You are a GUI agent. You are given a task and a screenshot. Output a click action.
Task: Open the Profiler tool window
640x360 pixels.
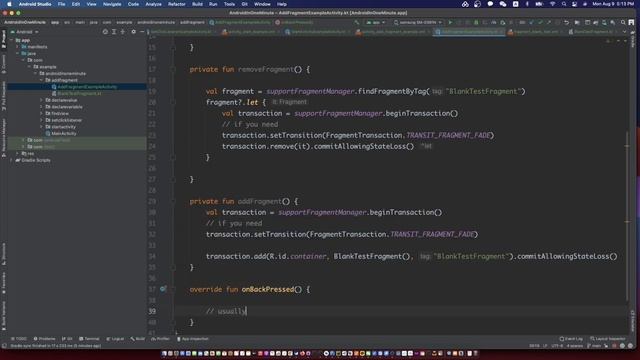click(160, 339)
